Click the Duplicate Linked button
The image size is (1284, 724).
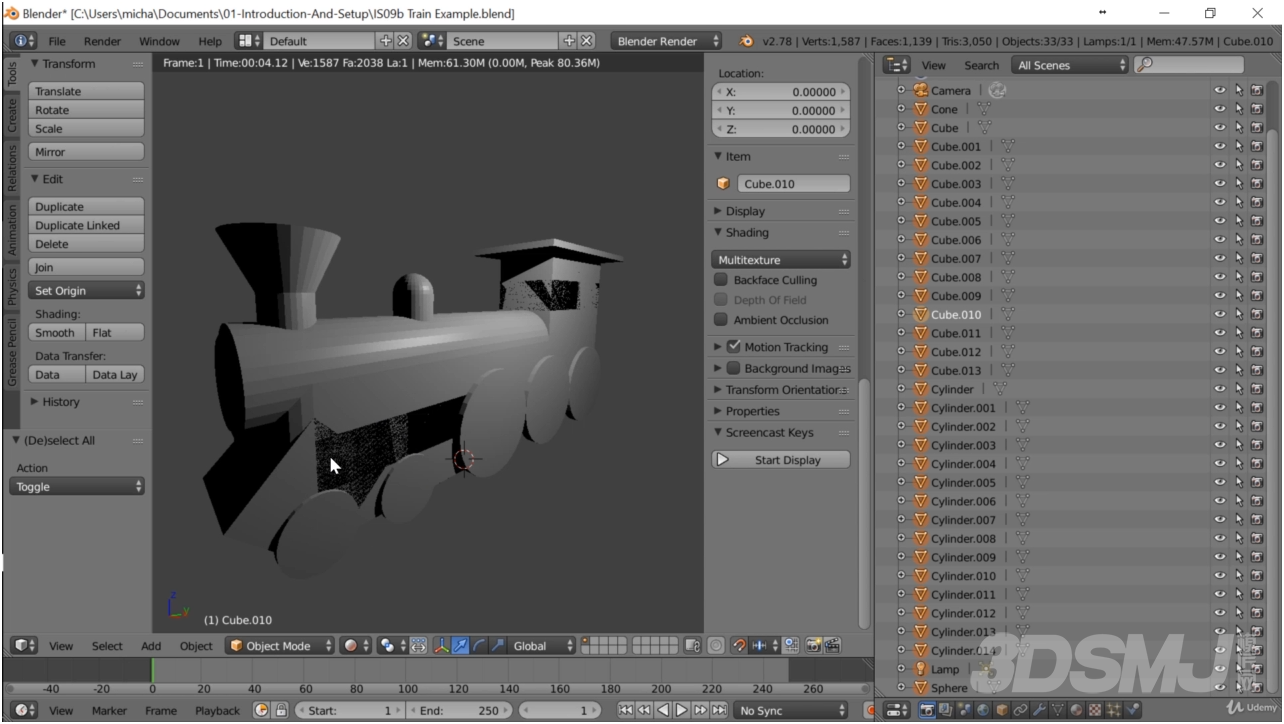click(x=87, y=225)
